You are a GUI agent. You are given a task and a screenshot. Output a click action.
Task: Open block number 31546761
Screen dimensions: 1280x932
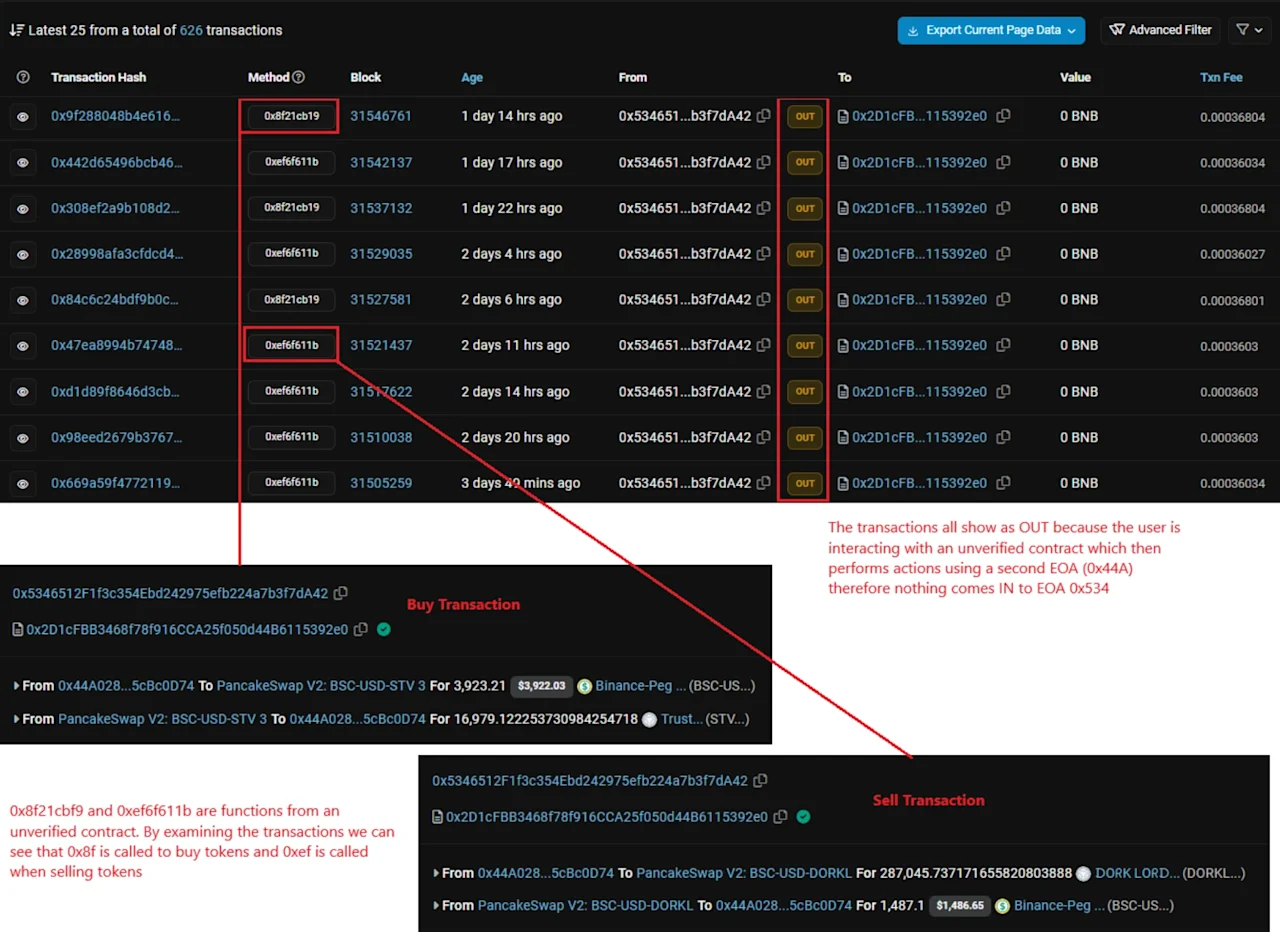tap(381, 116)
